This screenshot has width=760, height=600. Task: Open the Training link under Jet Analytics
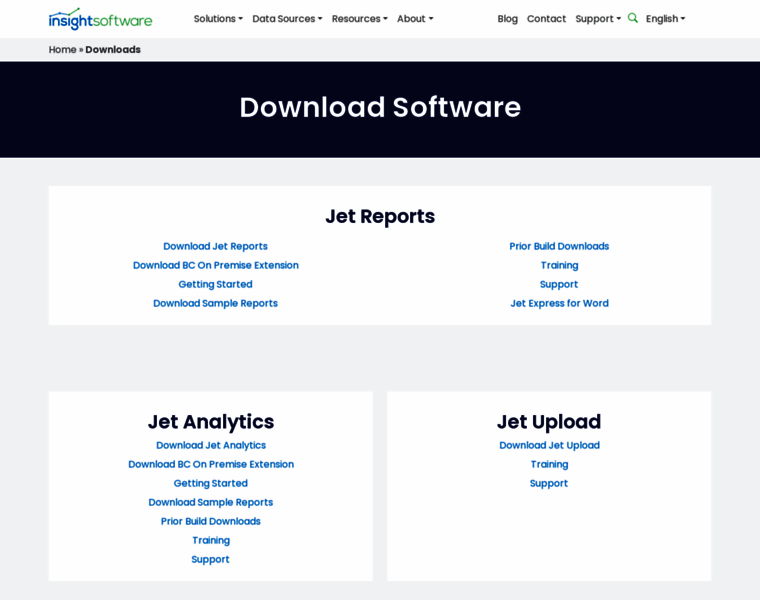click(x=211, y=540)
